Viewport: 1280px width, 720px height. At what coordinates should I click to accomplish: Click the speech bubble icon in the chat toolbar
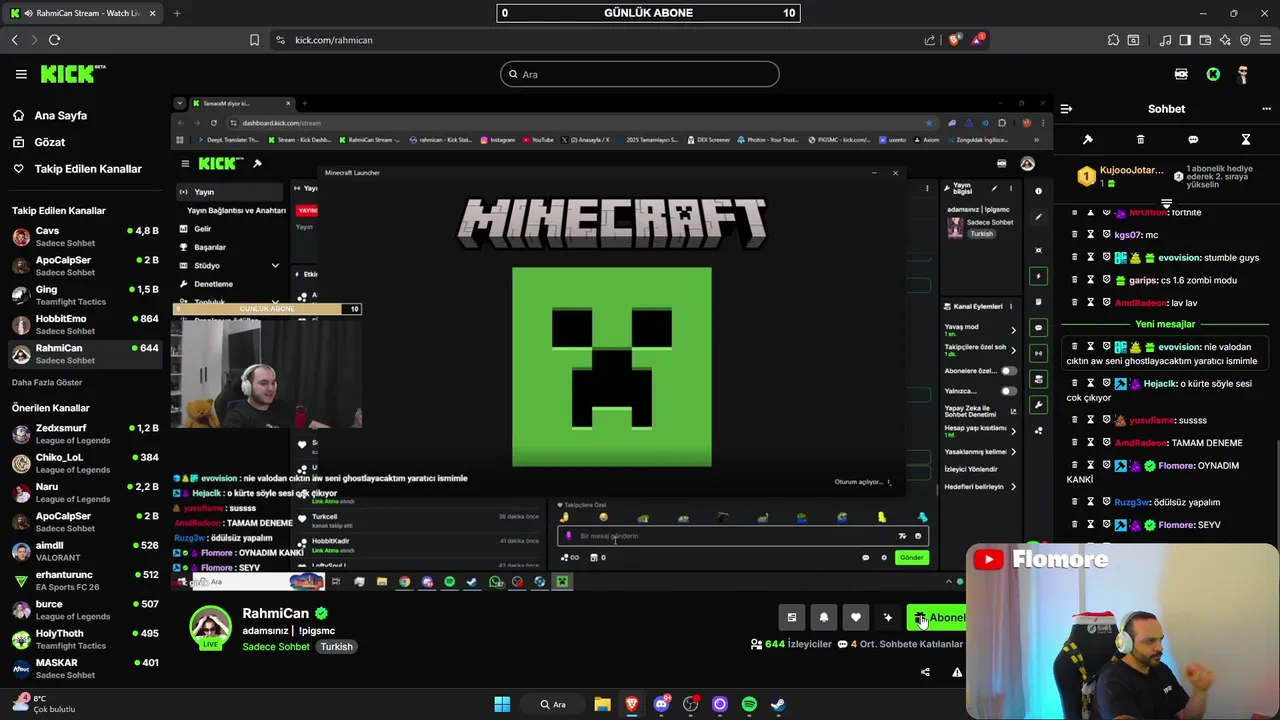1193,140
